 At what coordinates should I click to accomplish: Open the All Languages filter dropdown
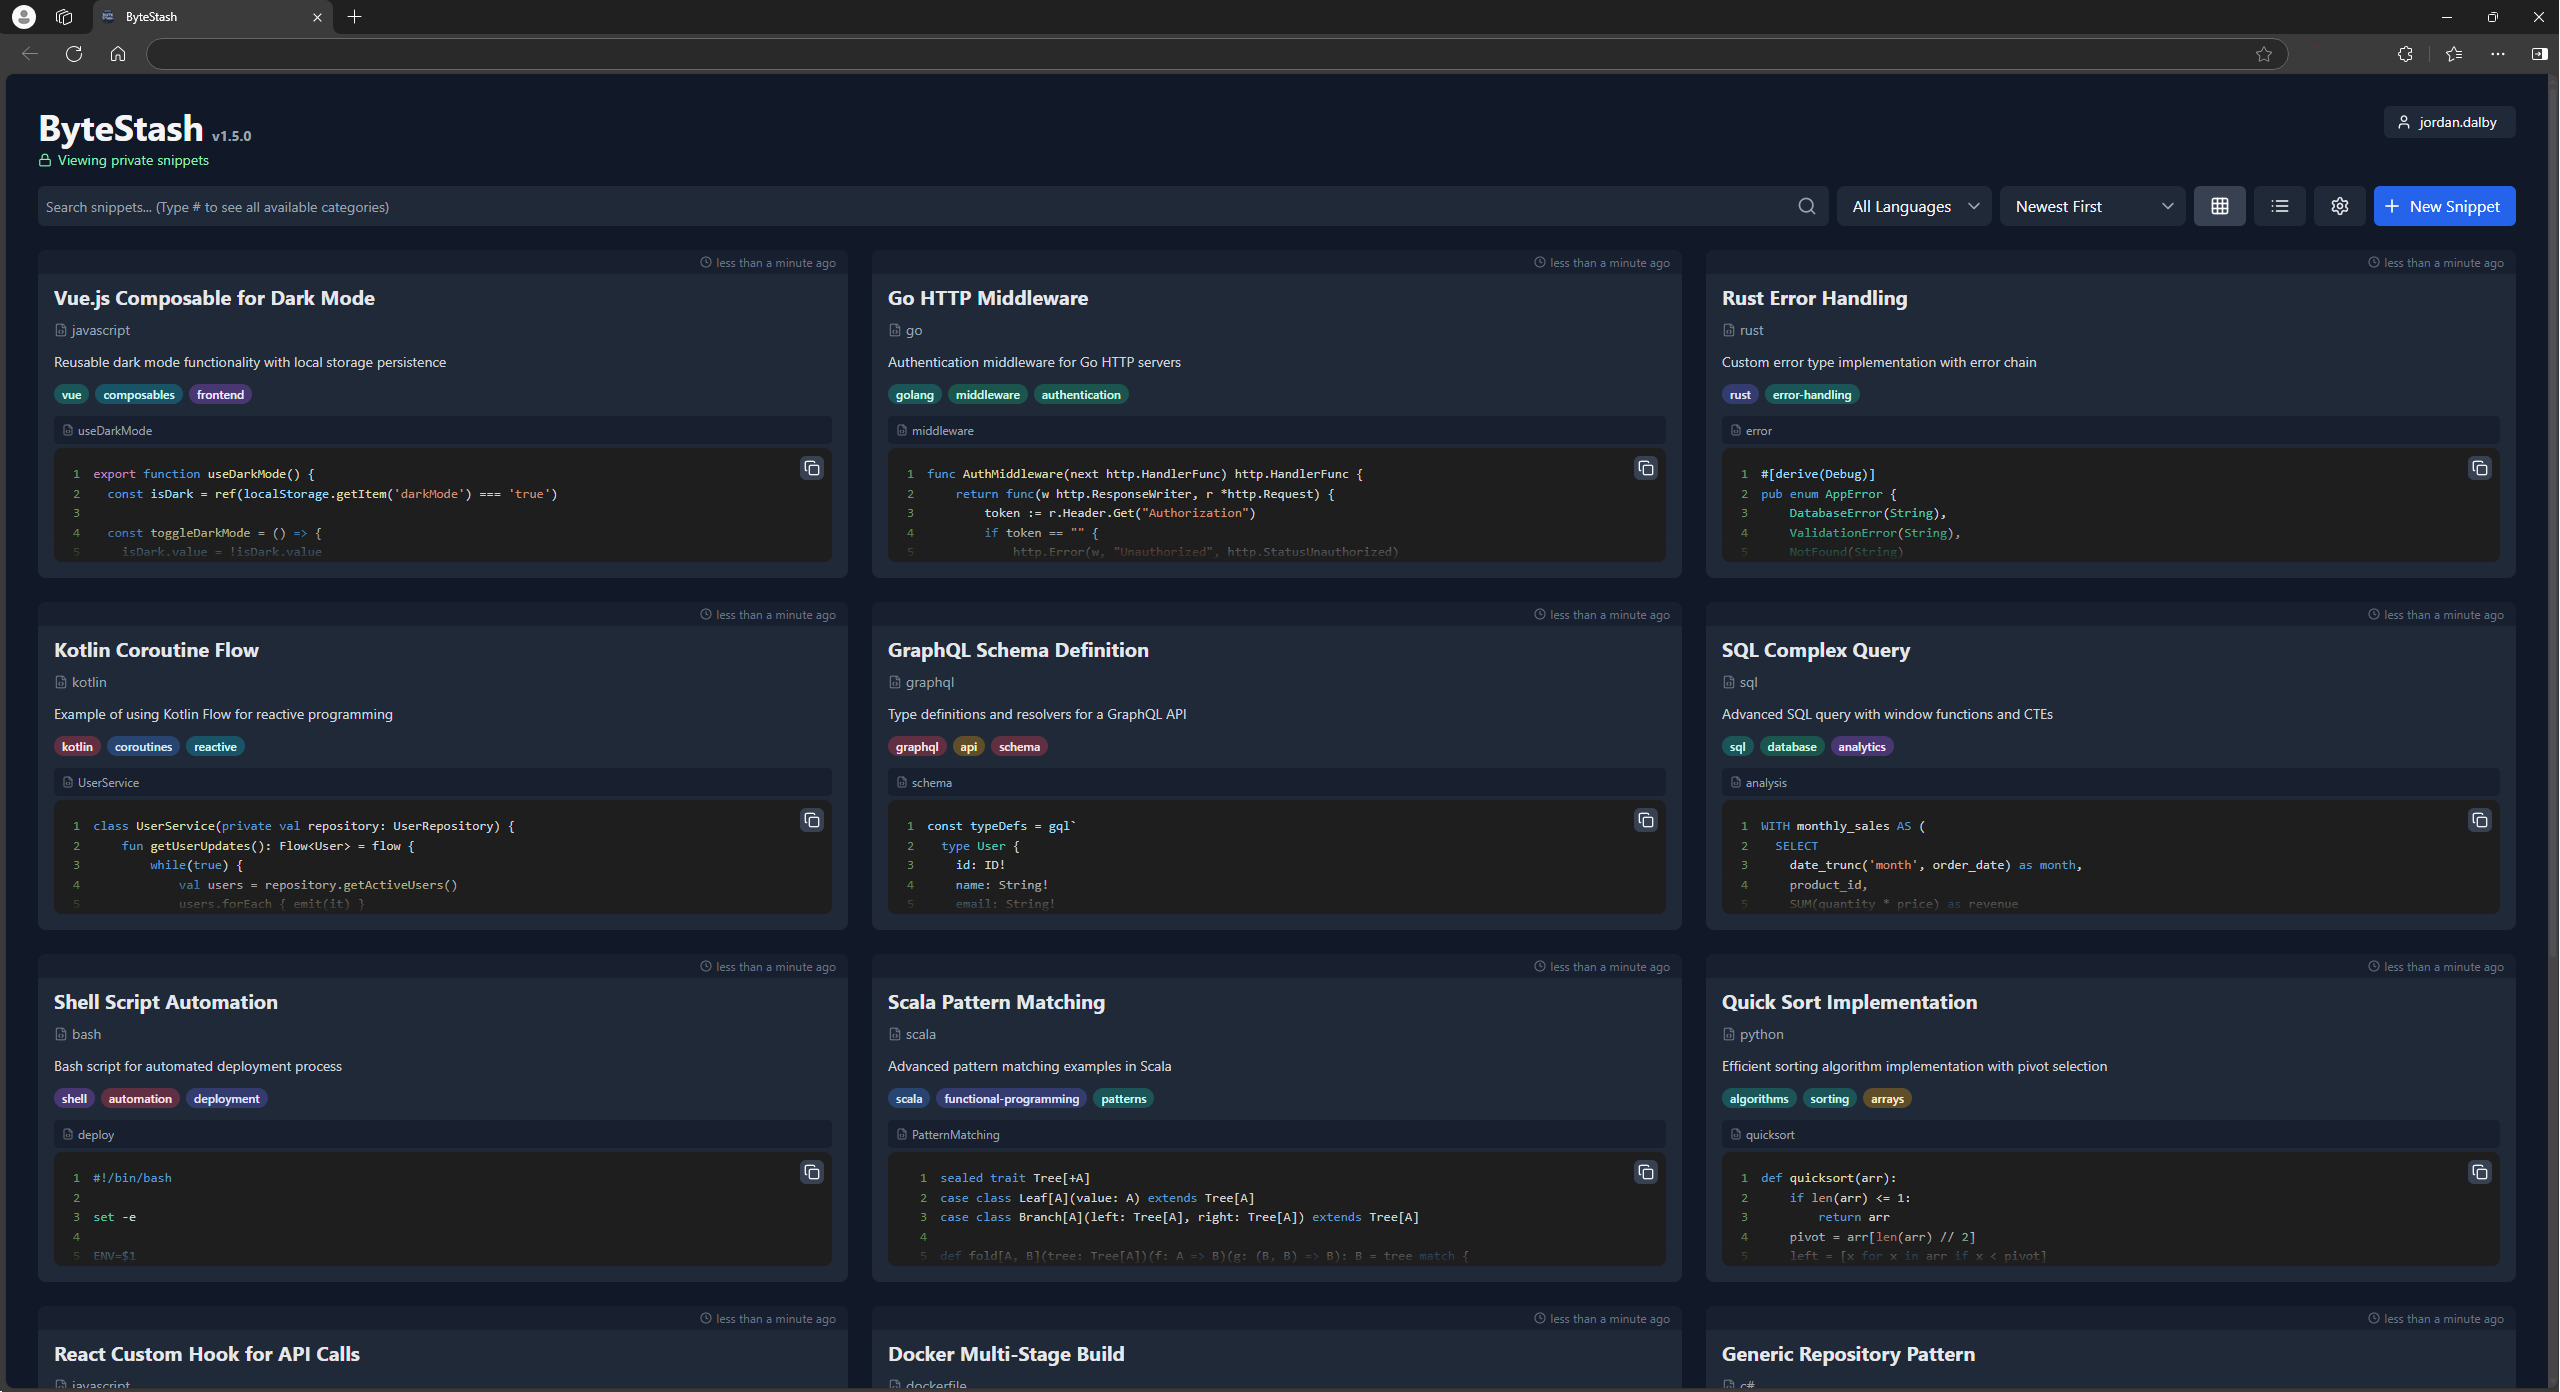[x=1912, y=206]
